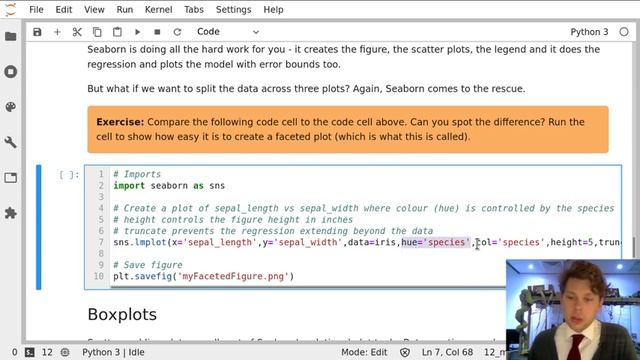The image size is (640, 360).
Task: Cut the selected cell with scissors icon
Action: 77,32
